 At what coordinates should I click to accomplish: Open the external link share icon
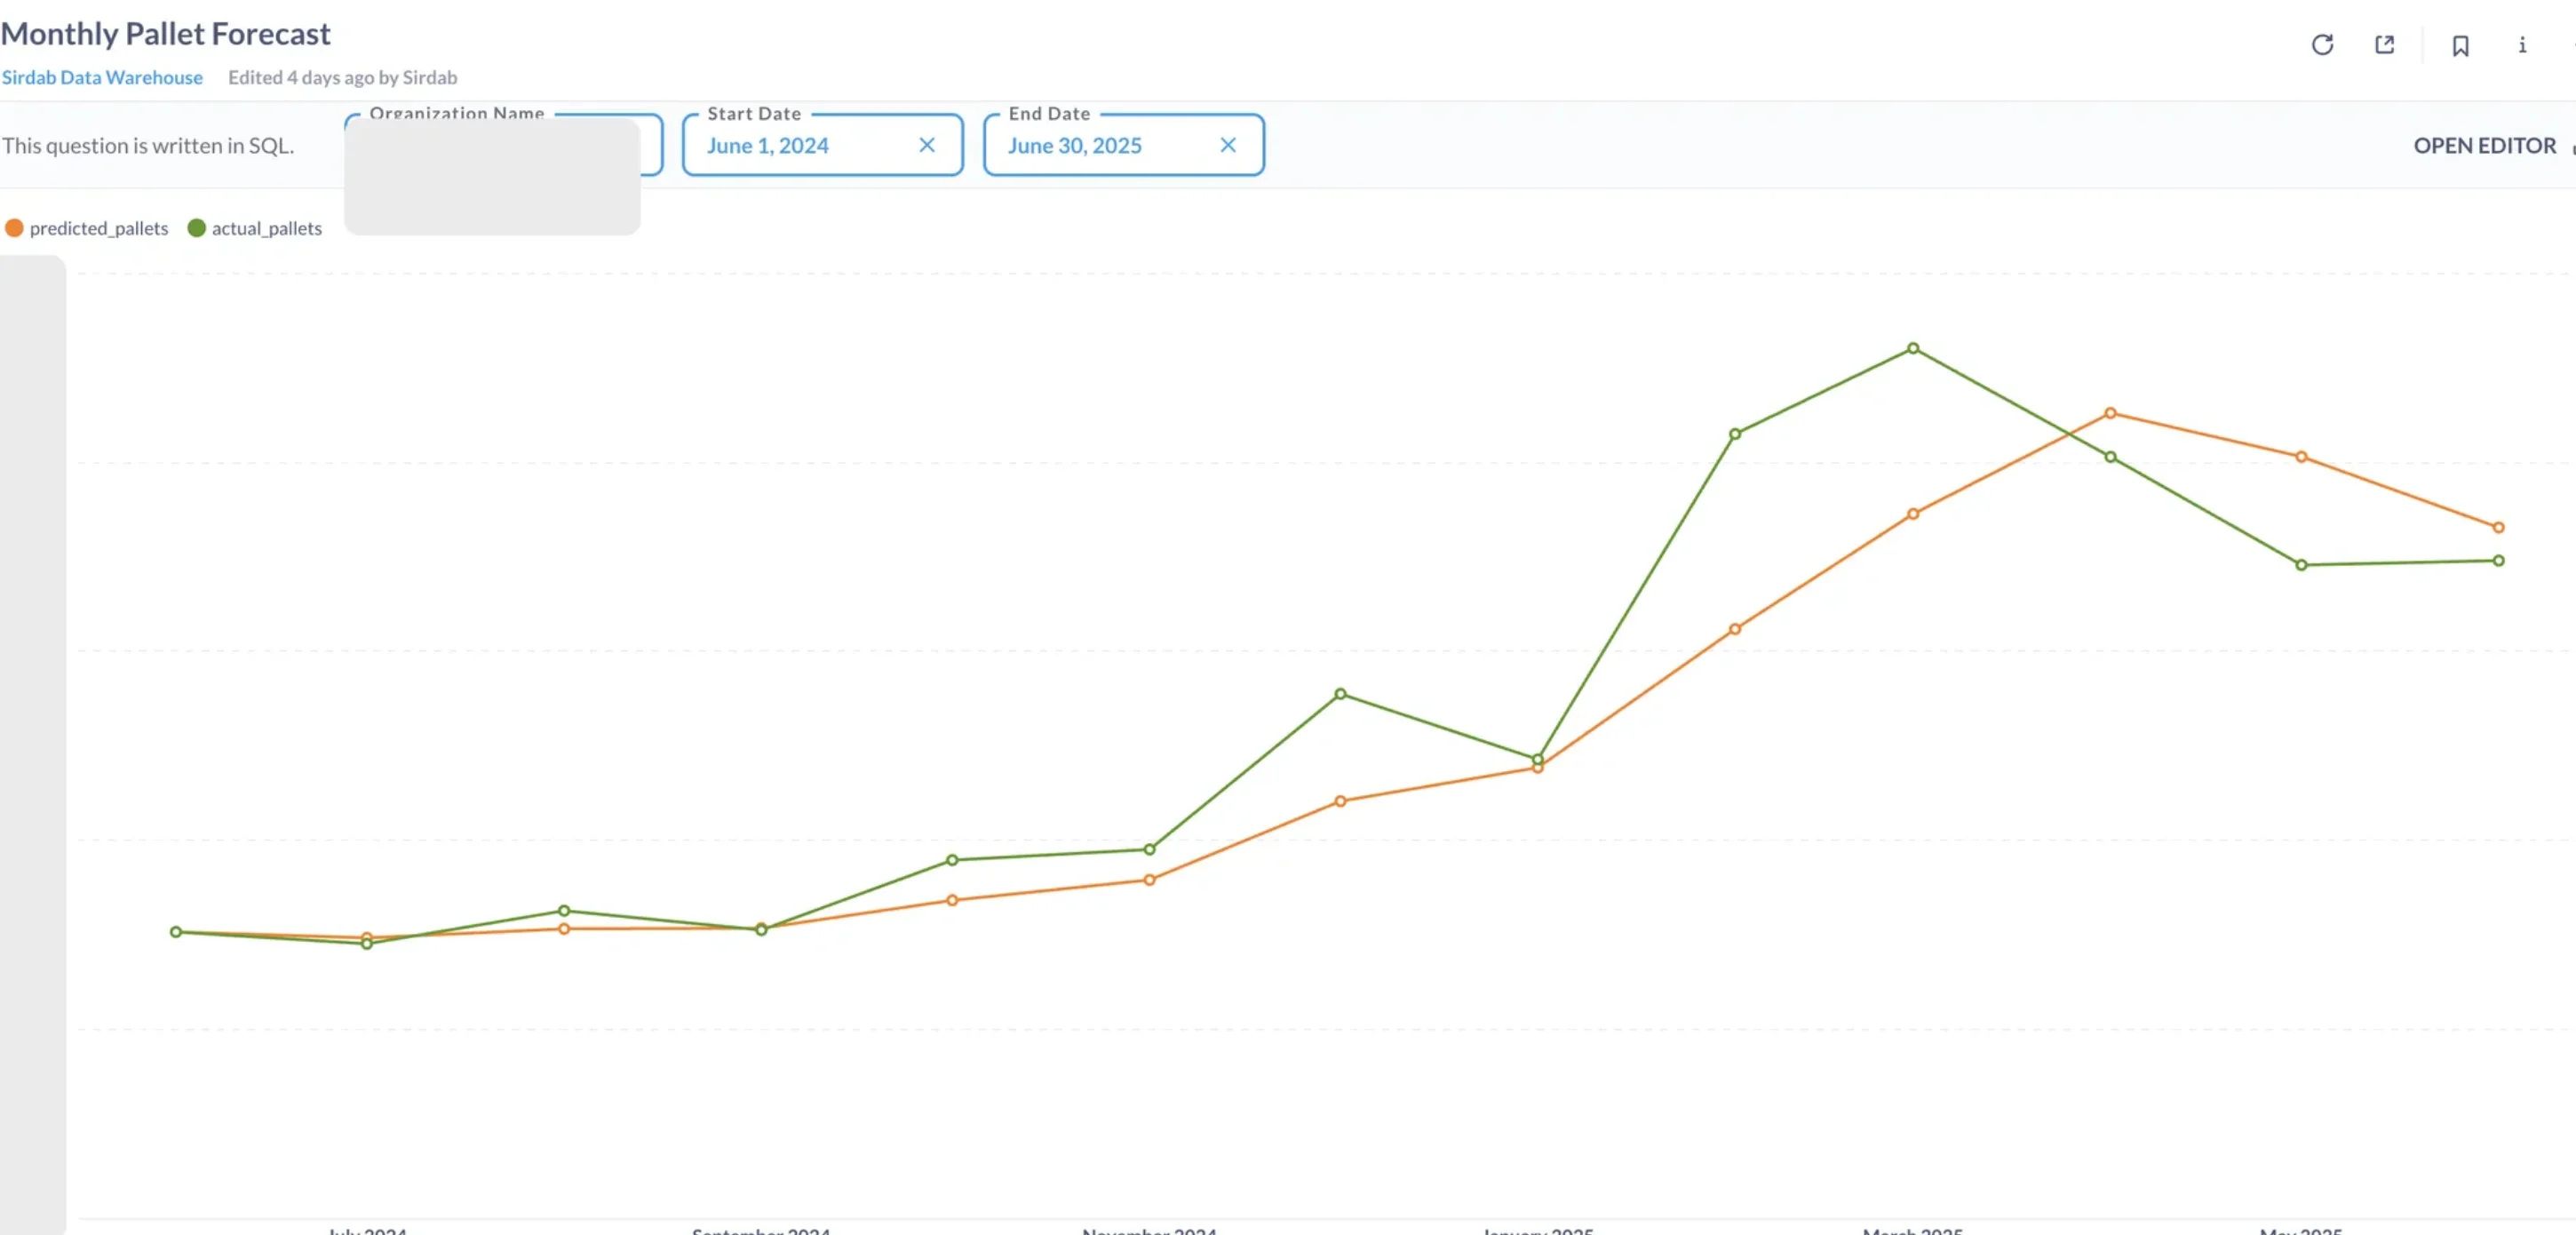point(2385,45)
